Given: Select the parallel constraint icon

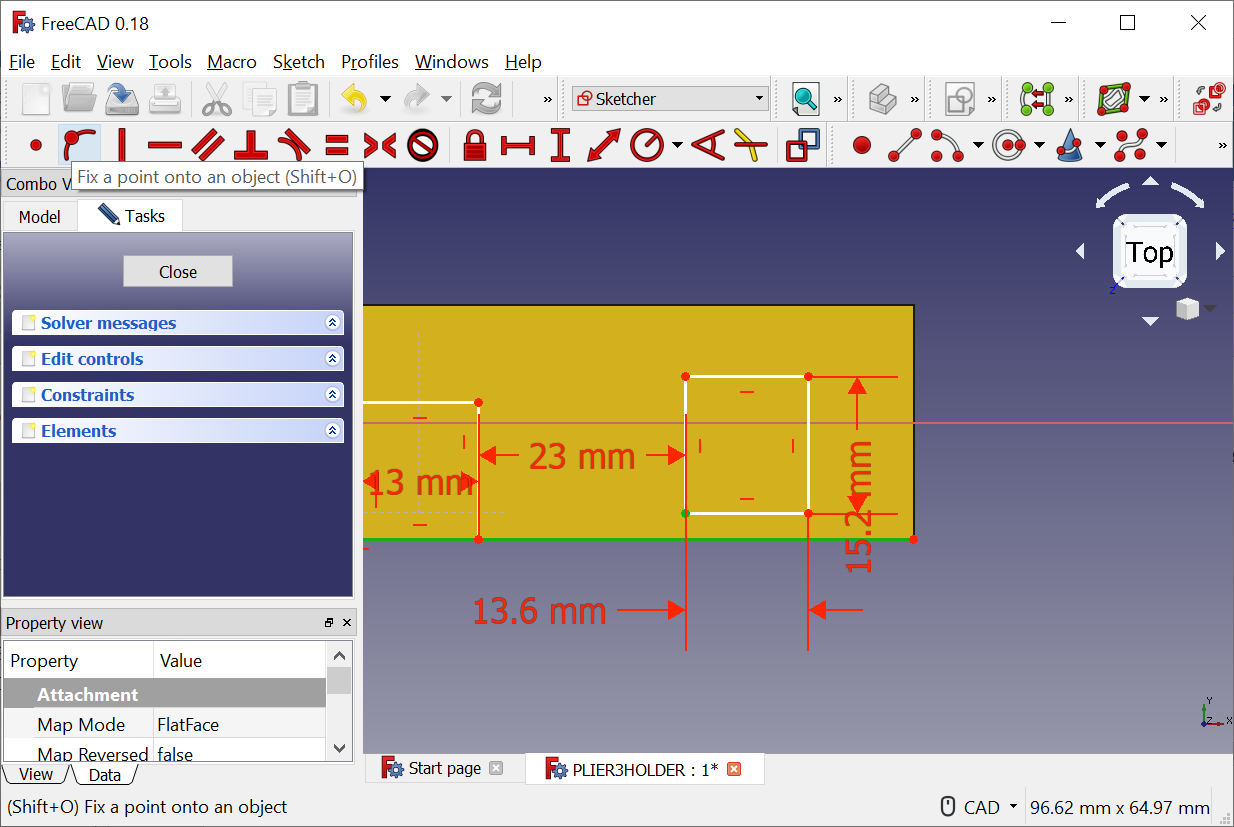Looking at the screenshot, I should coord(208,146).
